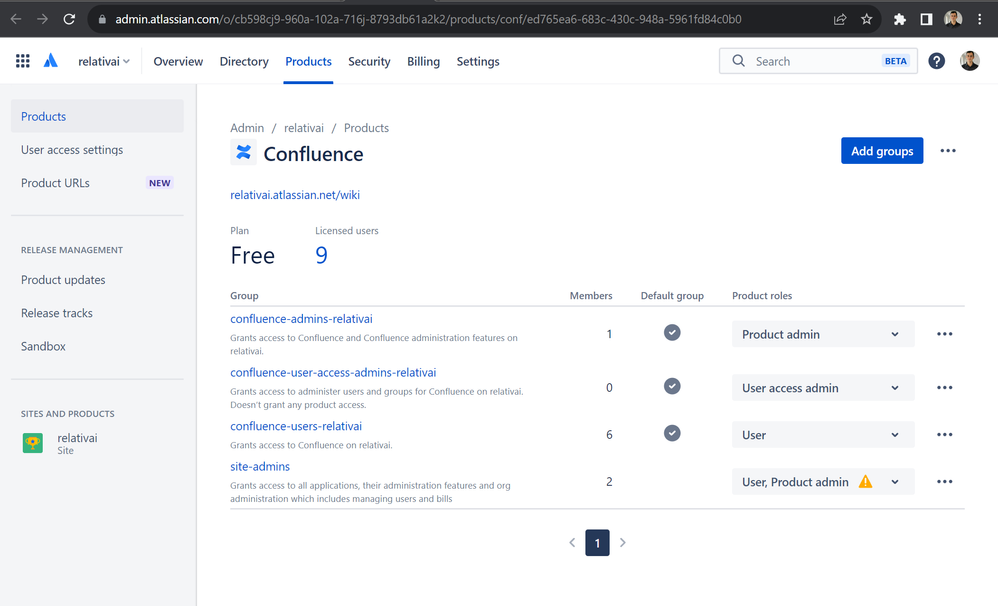Click the licensed users count 9
This screenshot has width=998, height=606.
click(x=321, y=255)
